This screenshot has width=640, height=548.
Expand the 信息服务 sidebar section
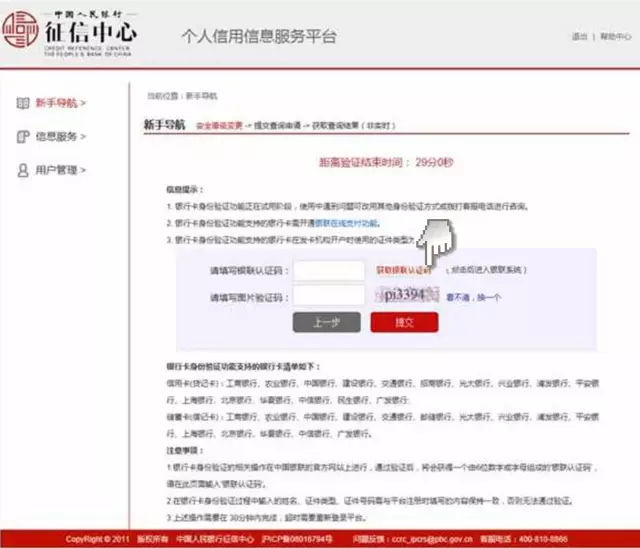pos(60,136)
